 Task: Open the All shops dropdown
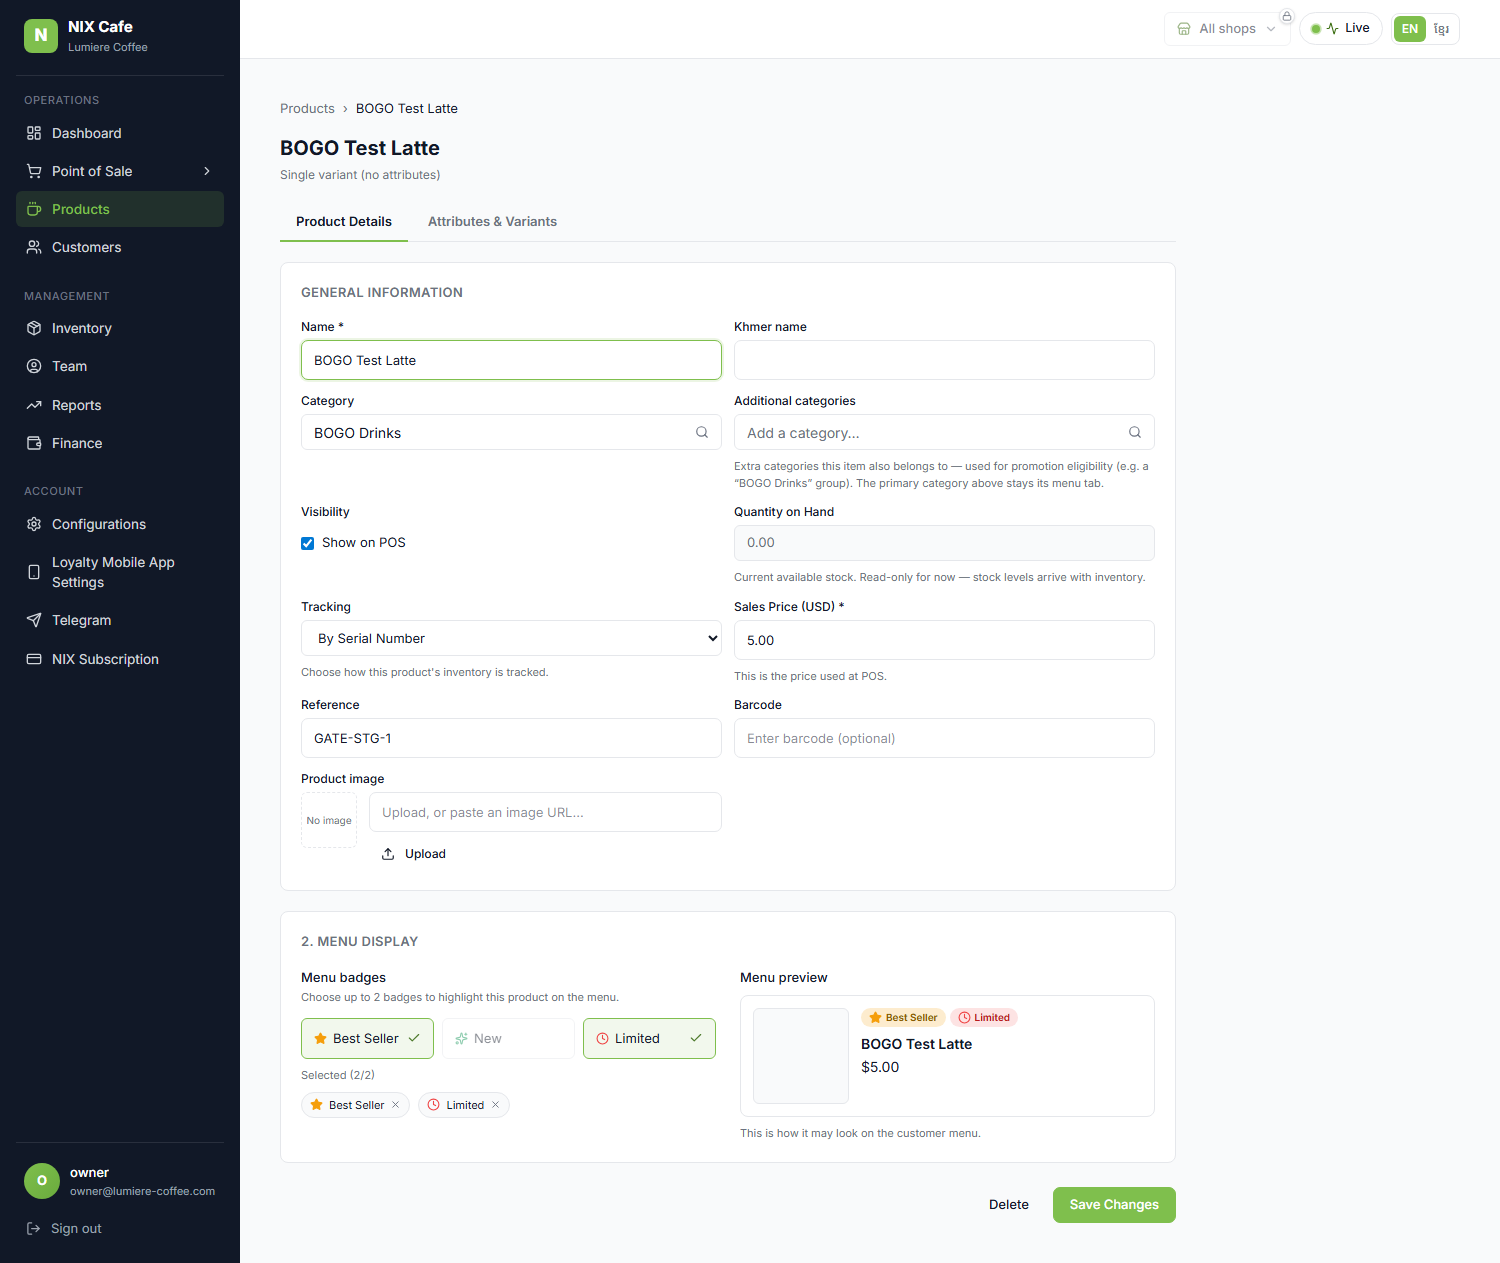[1227, 29]
